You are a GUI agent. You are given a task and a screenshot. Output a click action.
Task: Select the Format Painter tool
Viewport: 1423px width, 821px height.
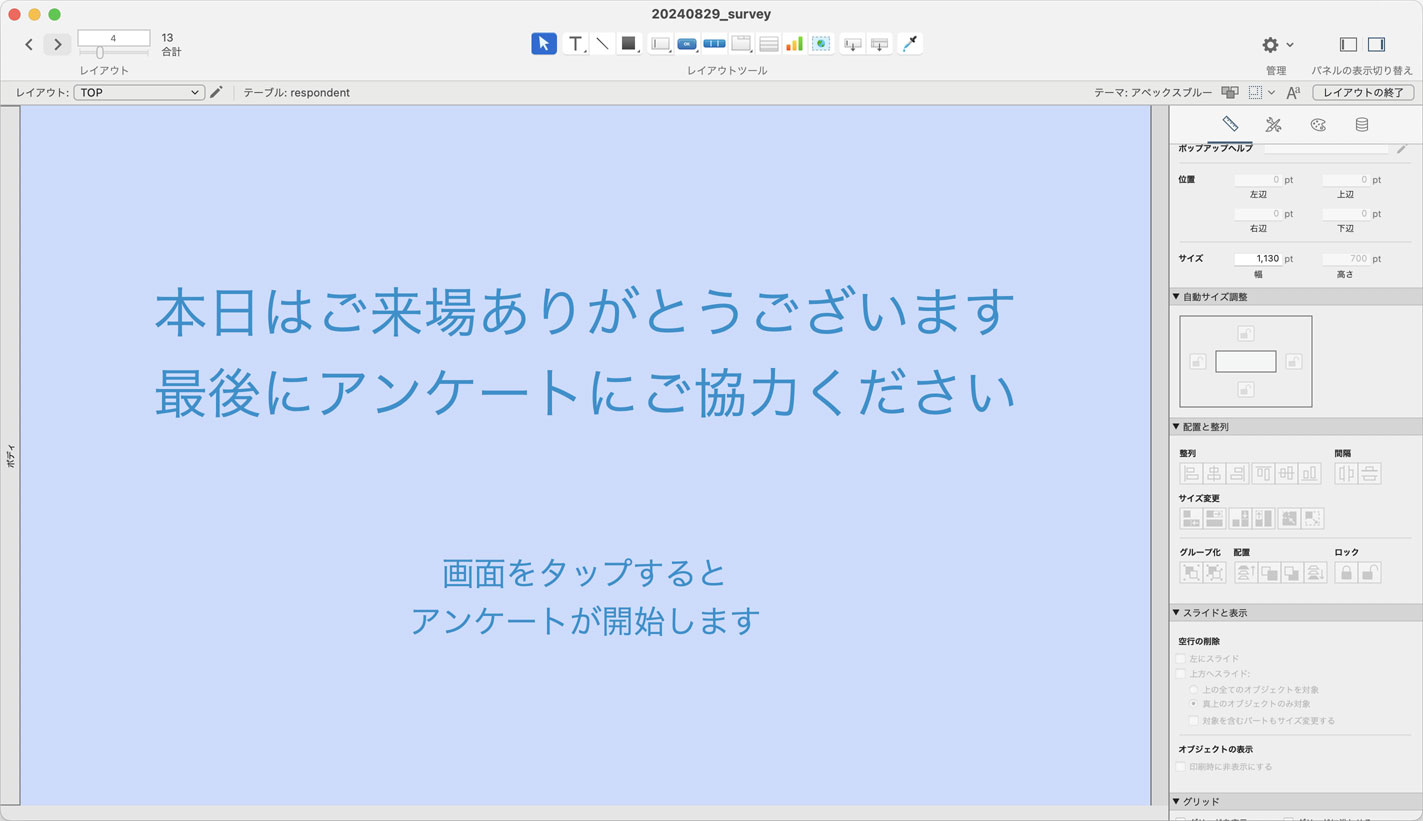point(910,44)
